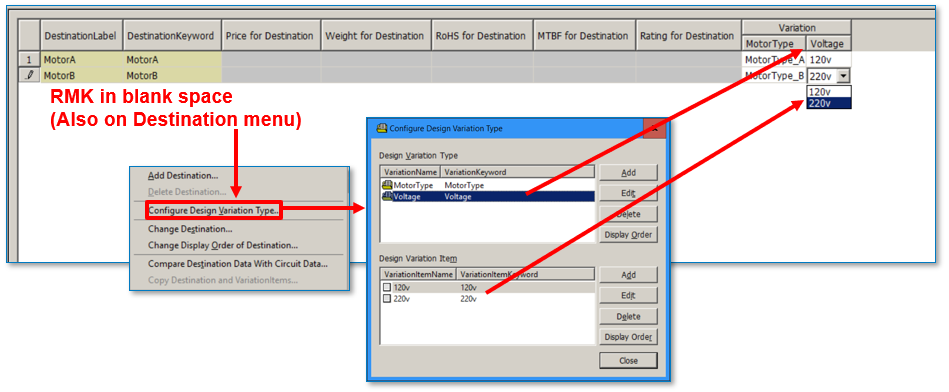This screenshot has width=949, height=392.
Task: Click VariationItemName column header
Action: (x=418, y=275)
